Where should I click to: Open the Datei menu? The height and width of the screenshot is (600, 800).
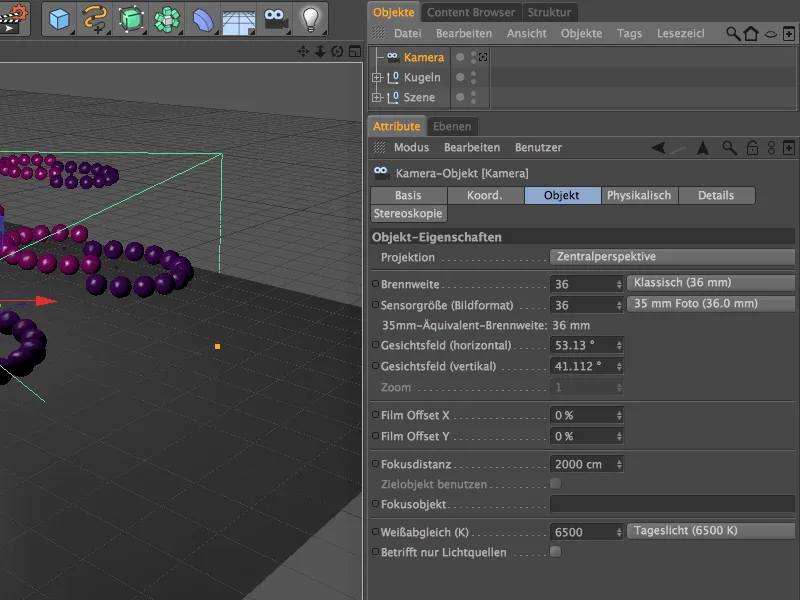tap(408, 34)
